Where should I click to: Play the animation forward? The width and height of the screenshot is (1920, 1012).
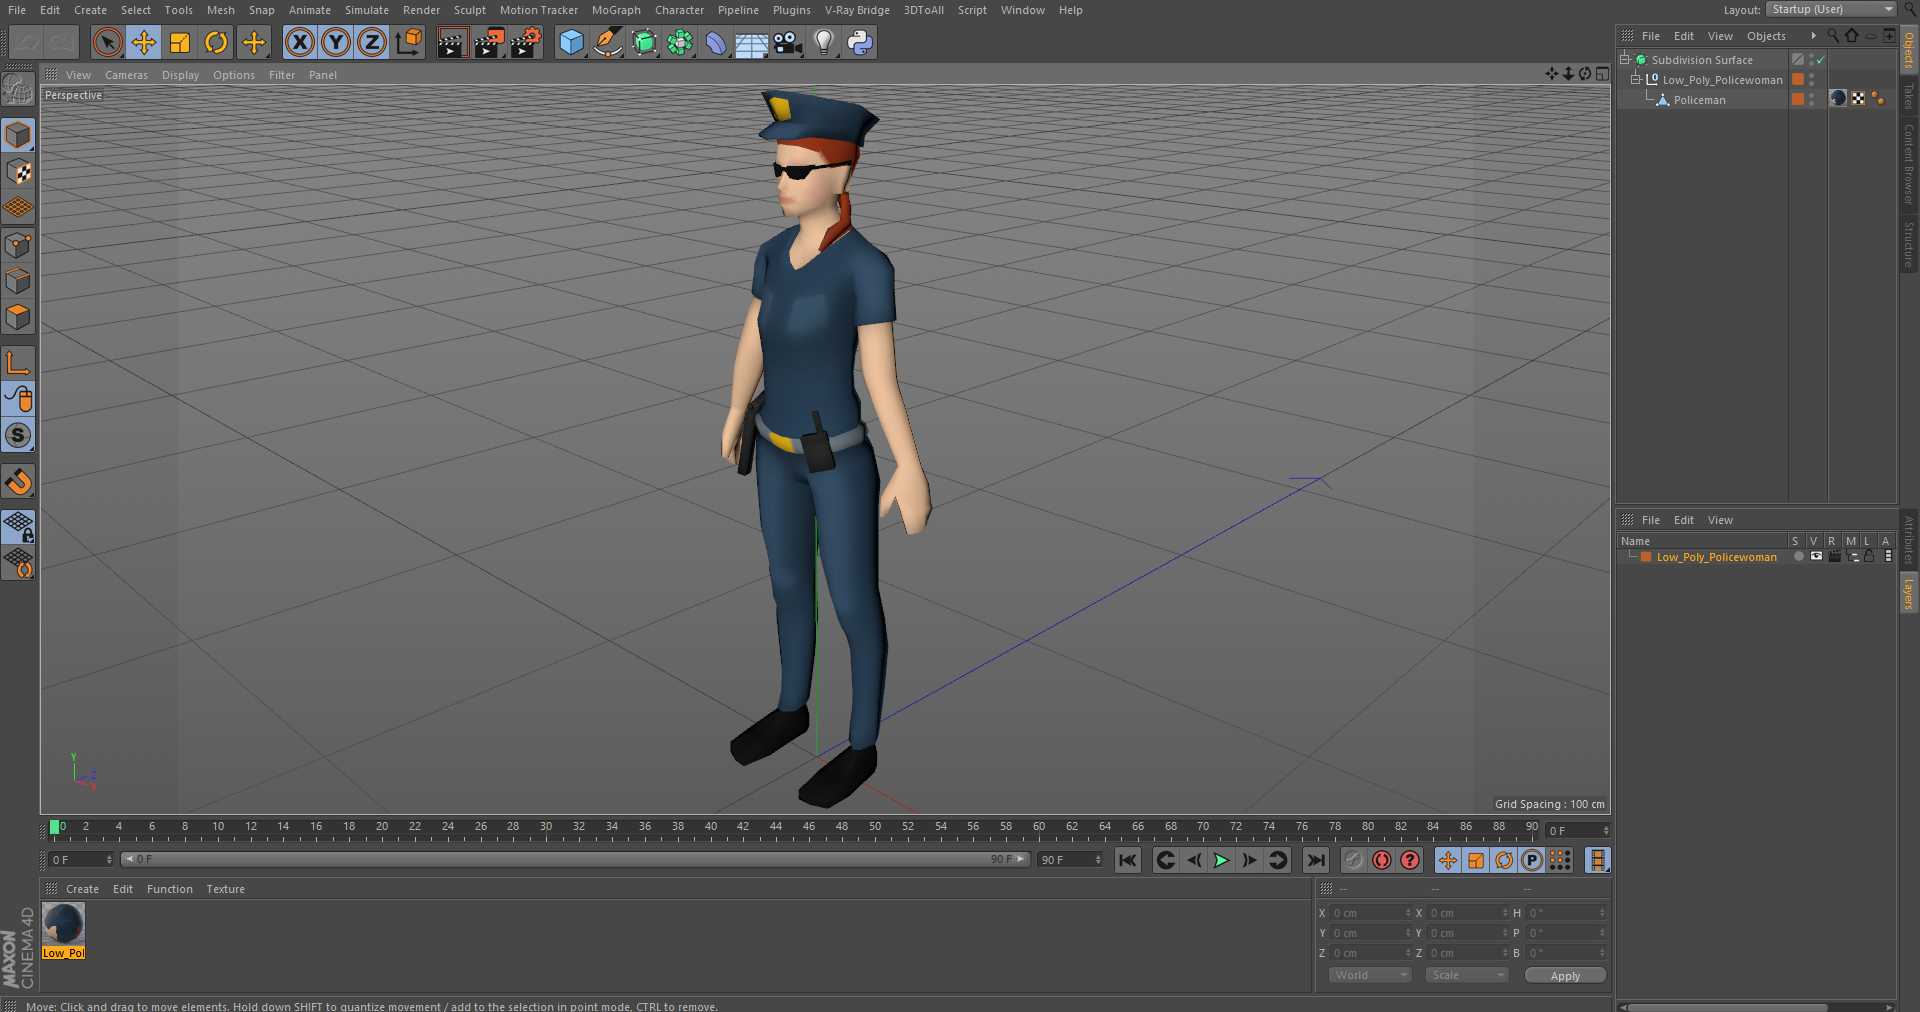pos(1221,860)
